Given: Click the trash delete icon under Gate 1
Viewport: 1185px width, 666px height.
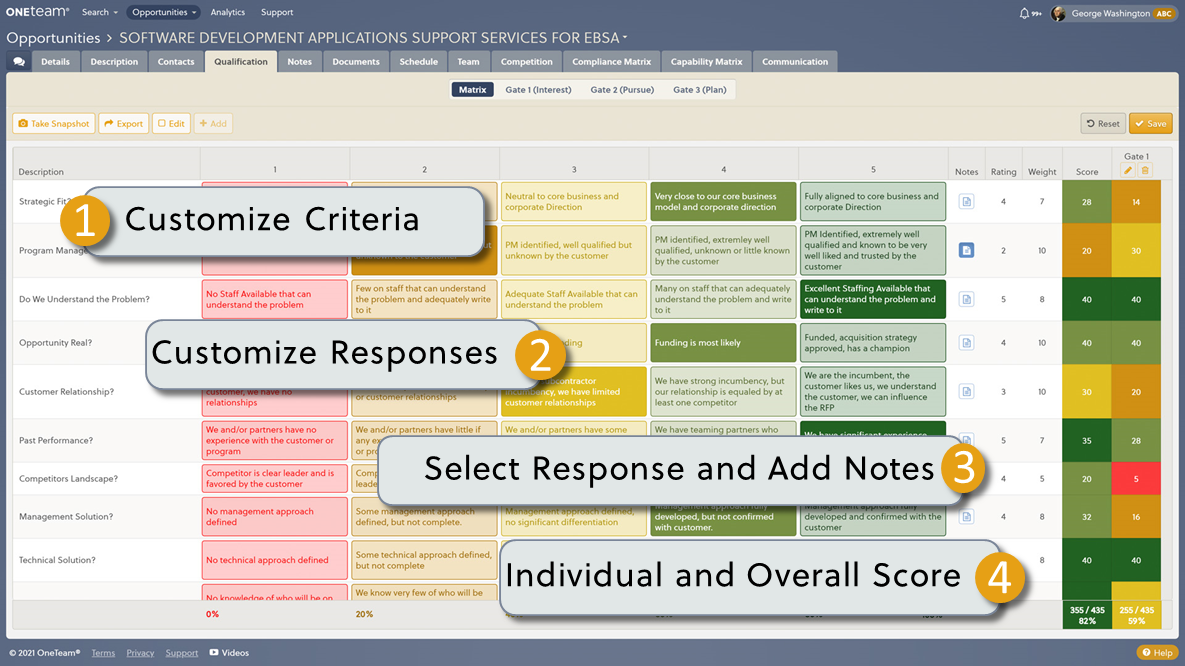Looking at the screenshot, I should pyautogui.click(x=1145, y=171).
